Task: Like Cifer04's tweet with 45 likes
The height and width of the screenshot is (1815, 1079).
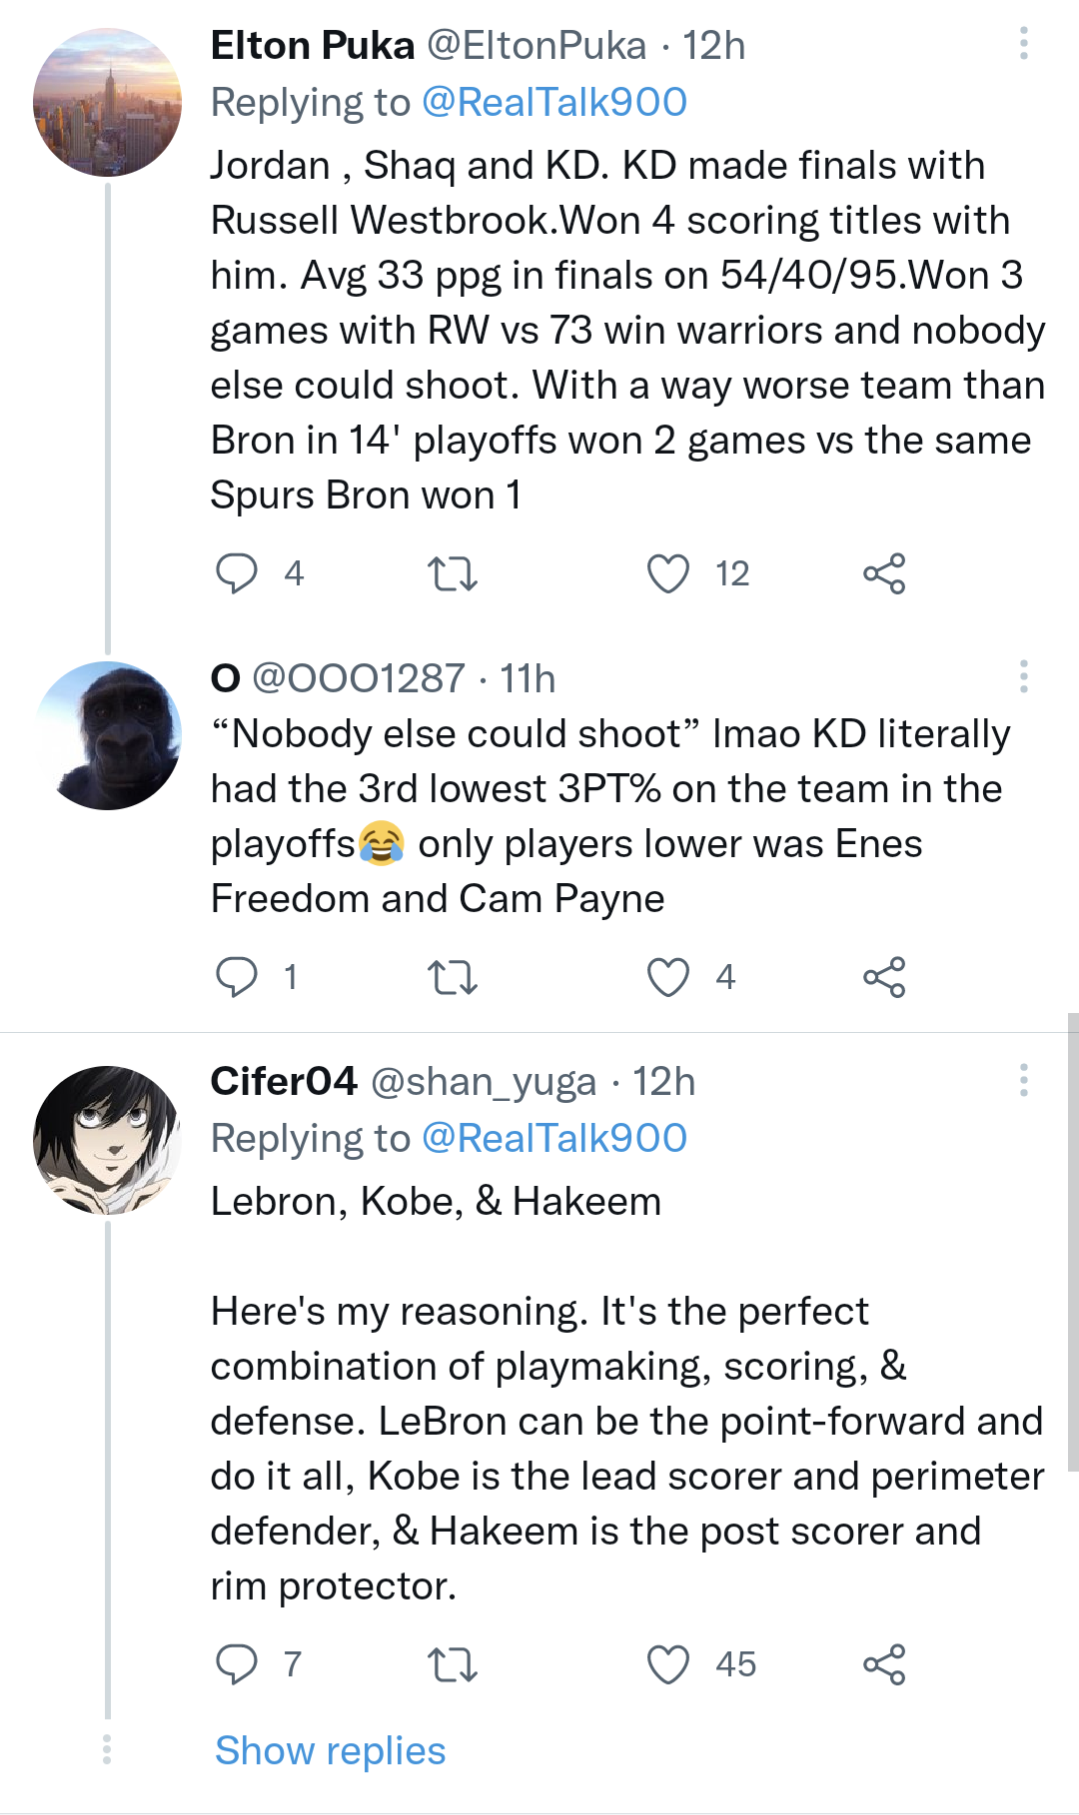Action: tap(668, 1664)
